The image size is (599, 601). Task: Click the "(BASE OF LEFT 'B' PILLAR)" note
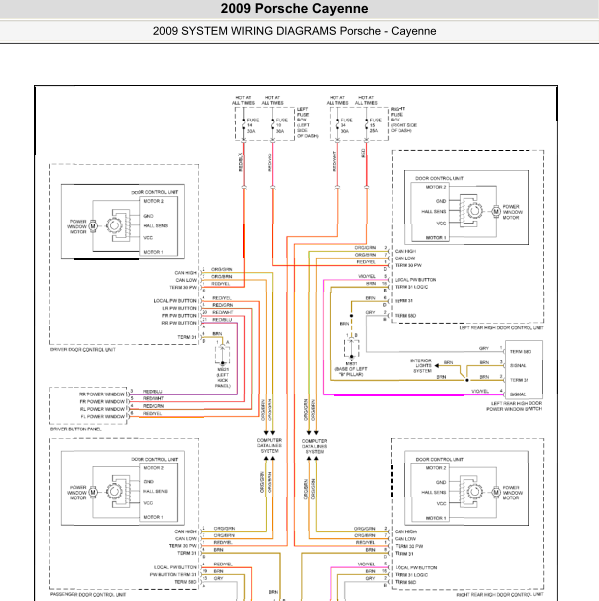click(351, 371)
